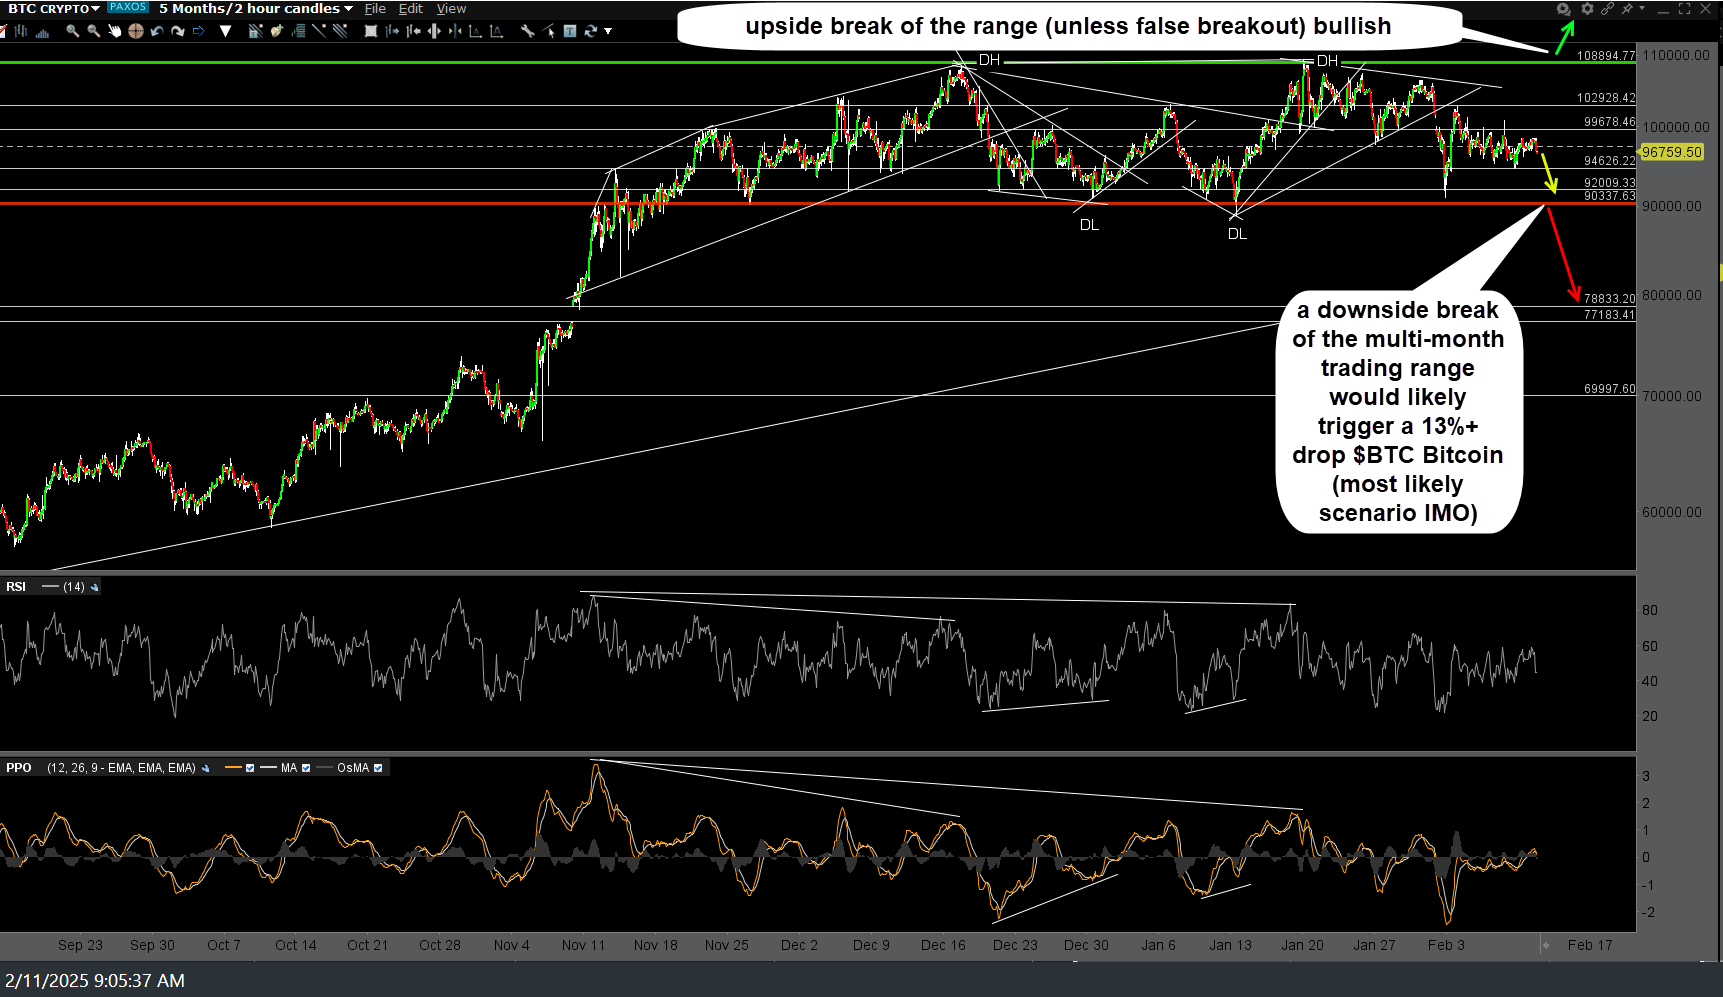The height and width of the screenshot is (997, 1723).
Task: Open the View menu
Action: point(451,9)
